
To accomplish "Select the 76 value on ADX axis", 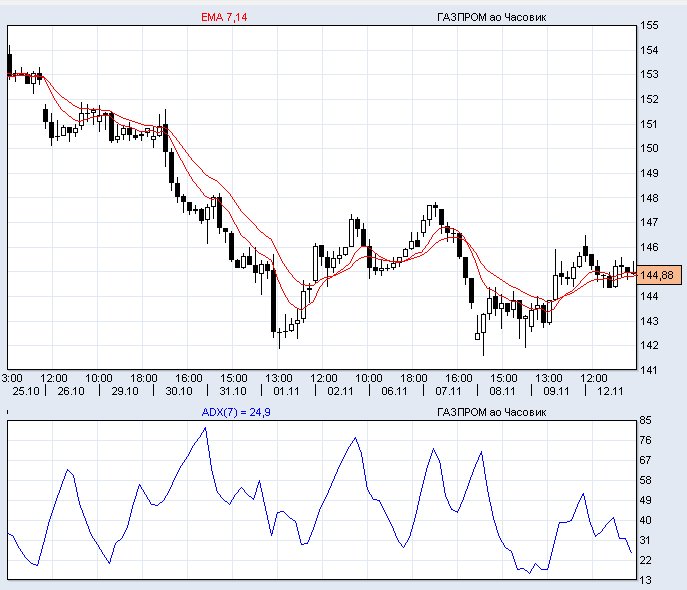I will pyautogui.click(x=646, y=441).
